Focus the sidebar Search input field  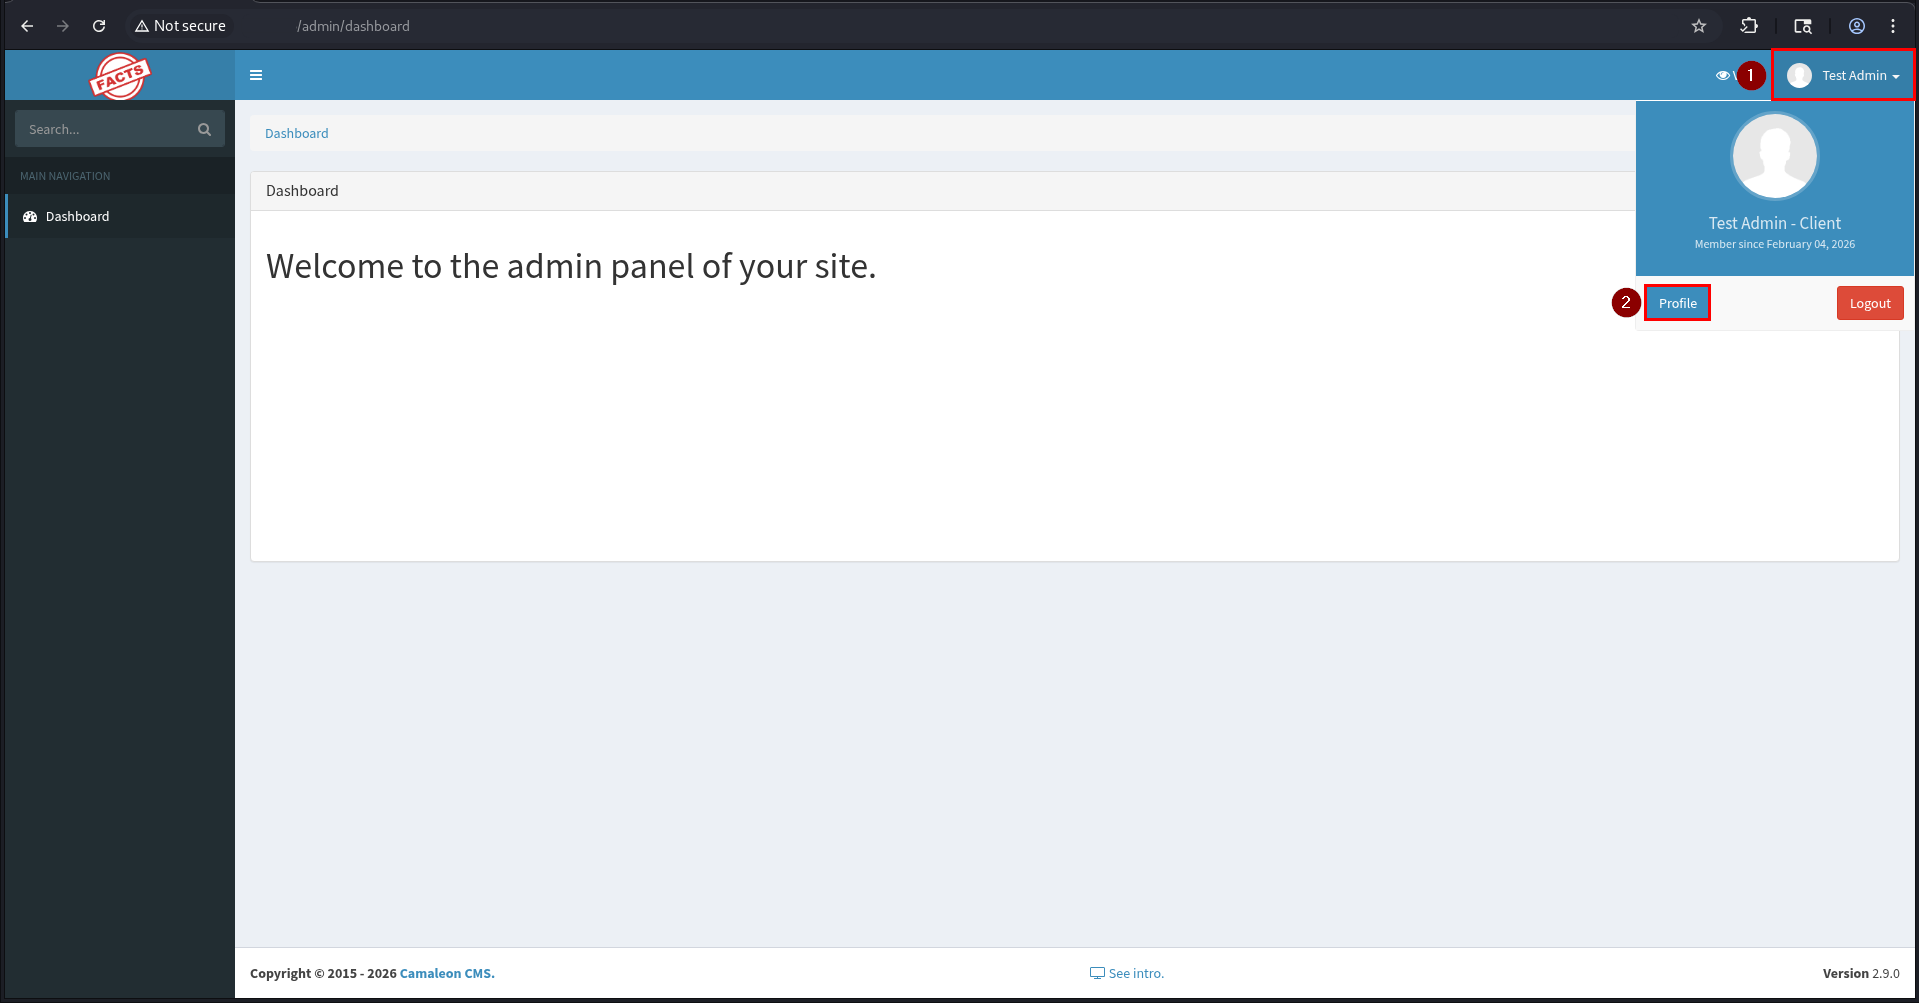pos(105,129)
